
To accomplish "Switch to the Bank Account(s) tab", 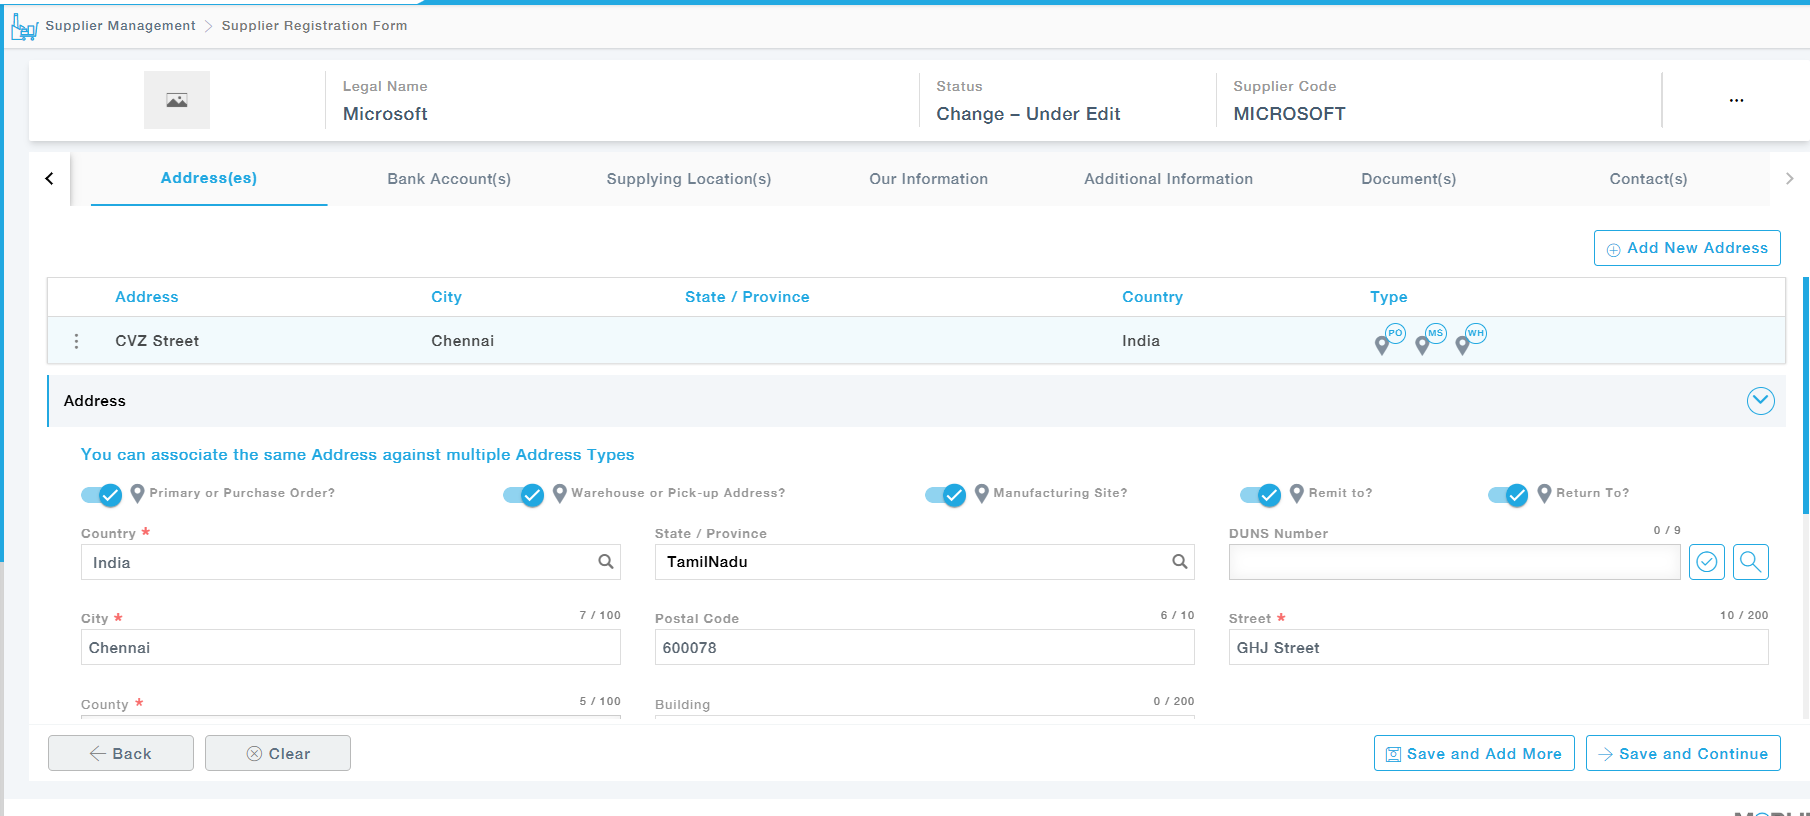I will pyautogui.click(x=449, y=179).
